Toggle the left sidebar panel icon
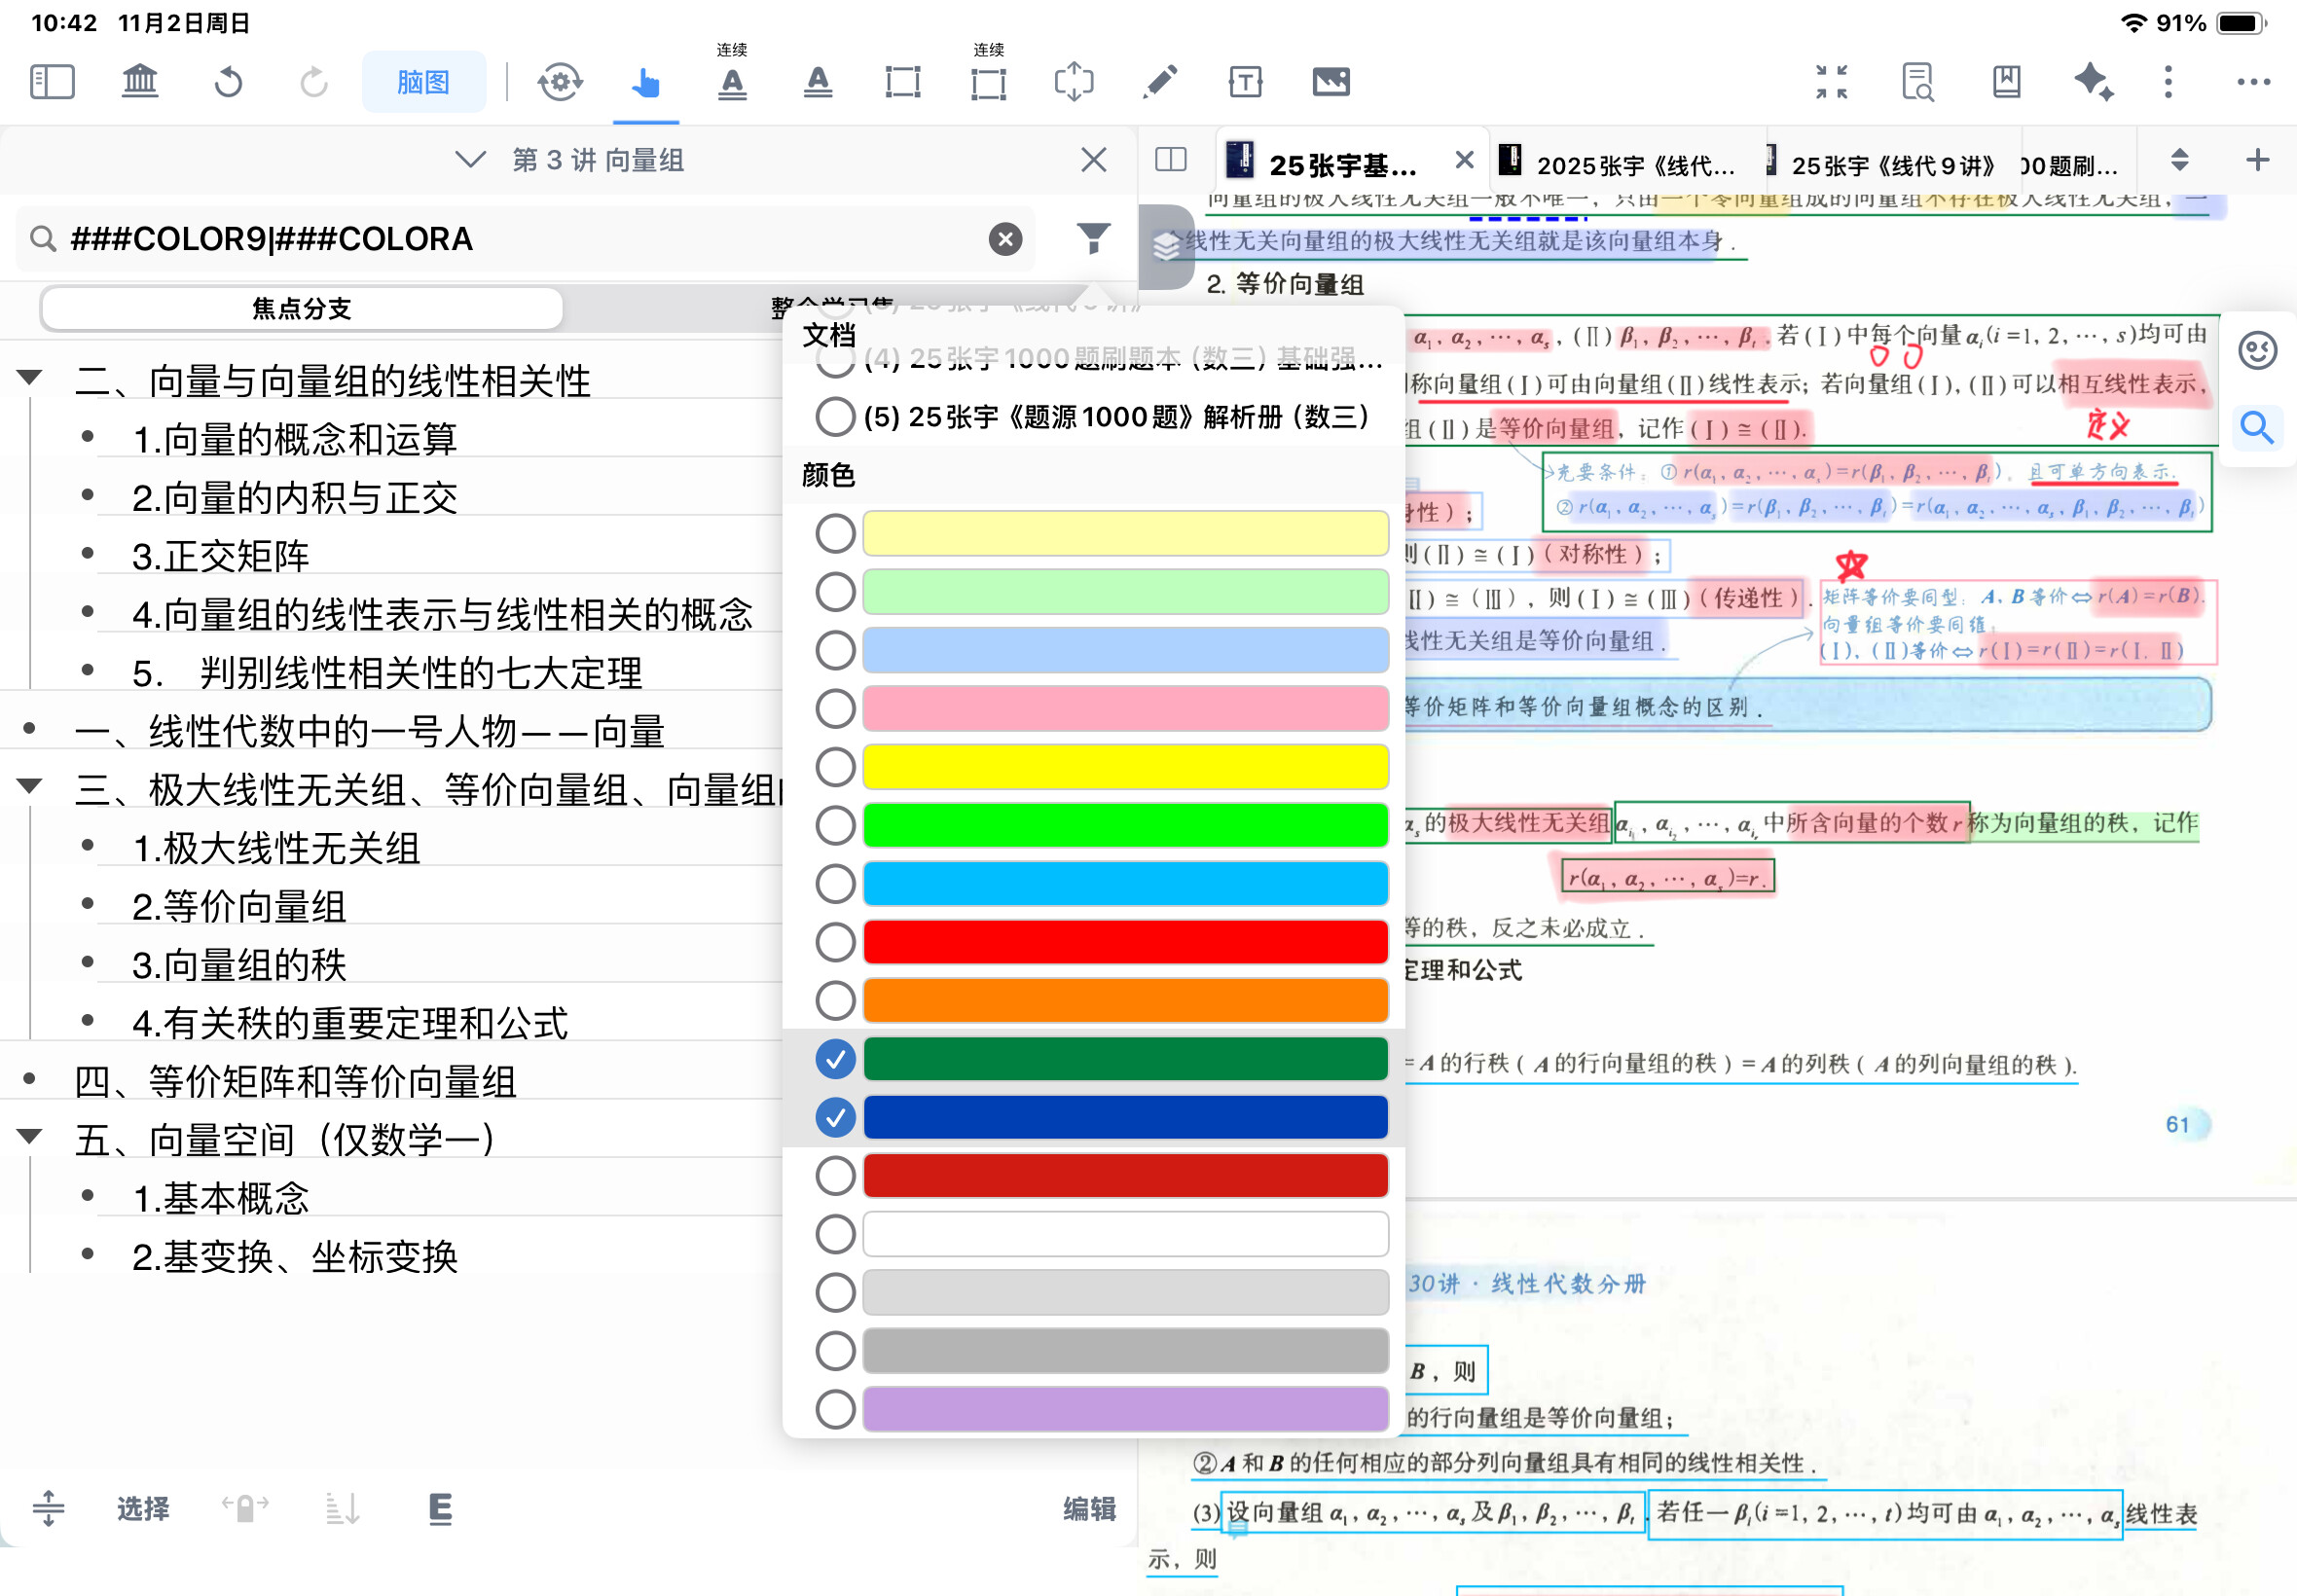The width and height of the screenshot is (2297, 1596). [x=52, y=82]
